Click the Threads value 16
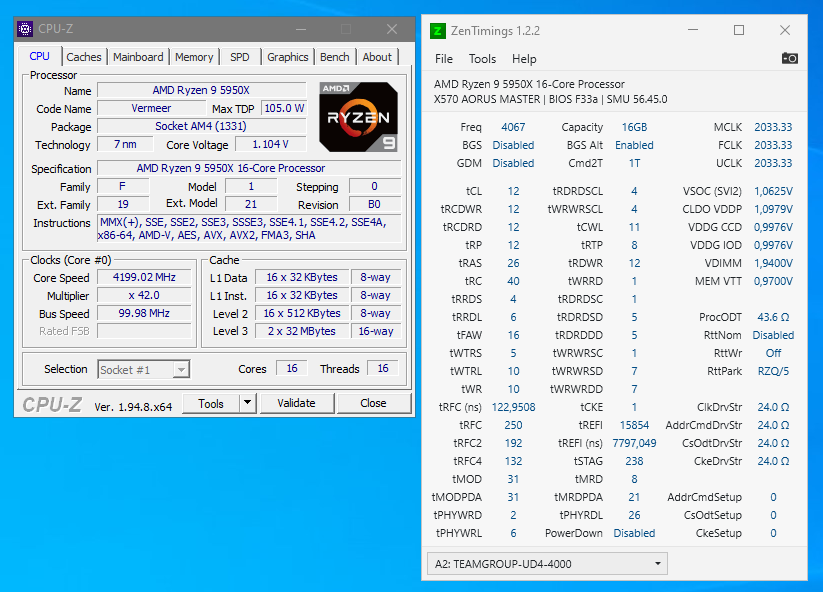The height and width of the screenshot is (592, 823). coord(383,368)
